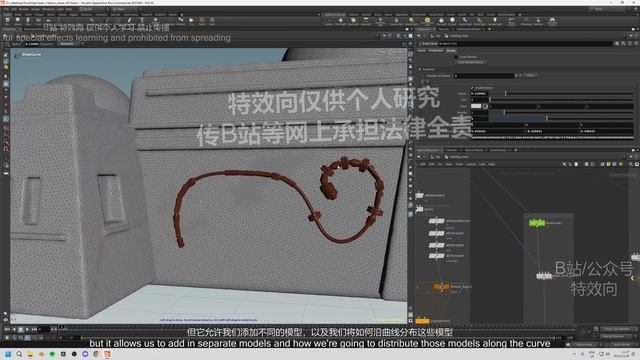Add a Spot Light from shelf
Viewport: 640px width, 360px height.
tap(353, 21)
